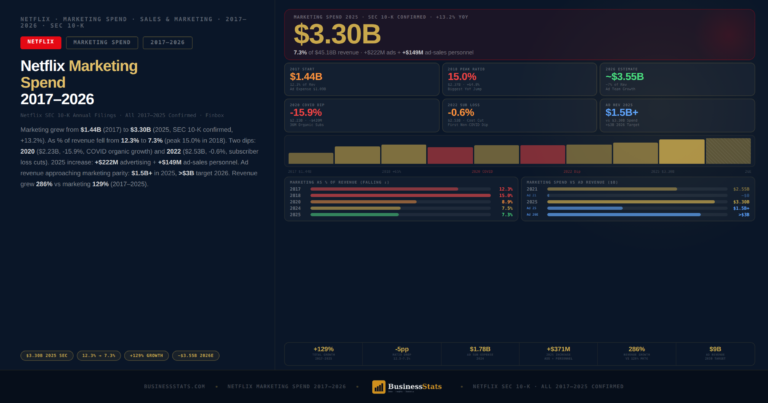Click the red 2020 COVID bar in chart
Viewport: 768px width, 403px height.
tap(450, 155)
